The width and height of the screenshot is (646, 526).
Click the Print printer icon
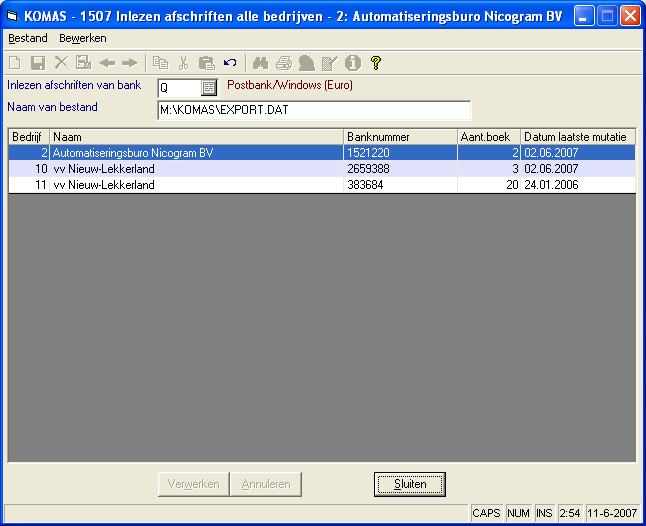coord(284,63)
